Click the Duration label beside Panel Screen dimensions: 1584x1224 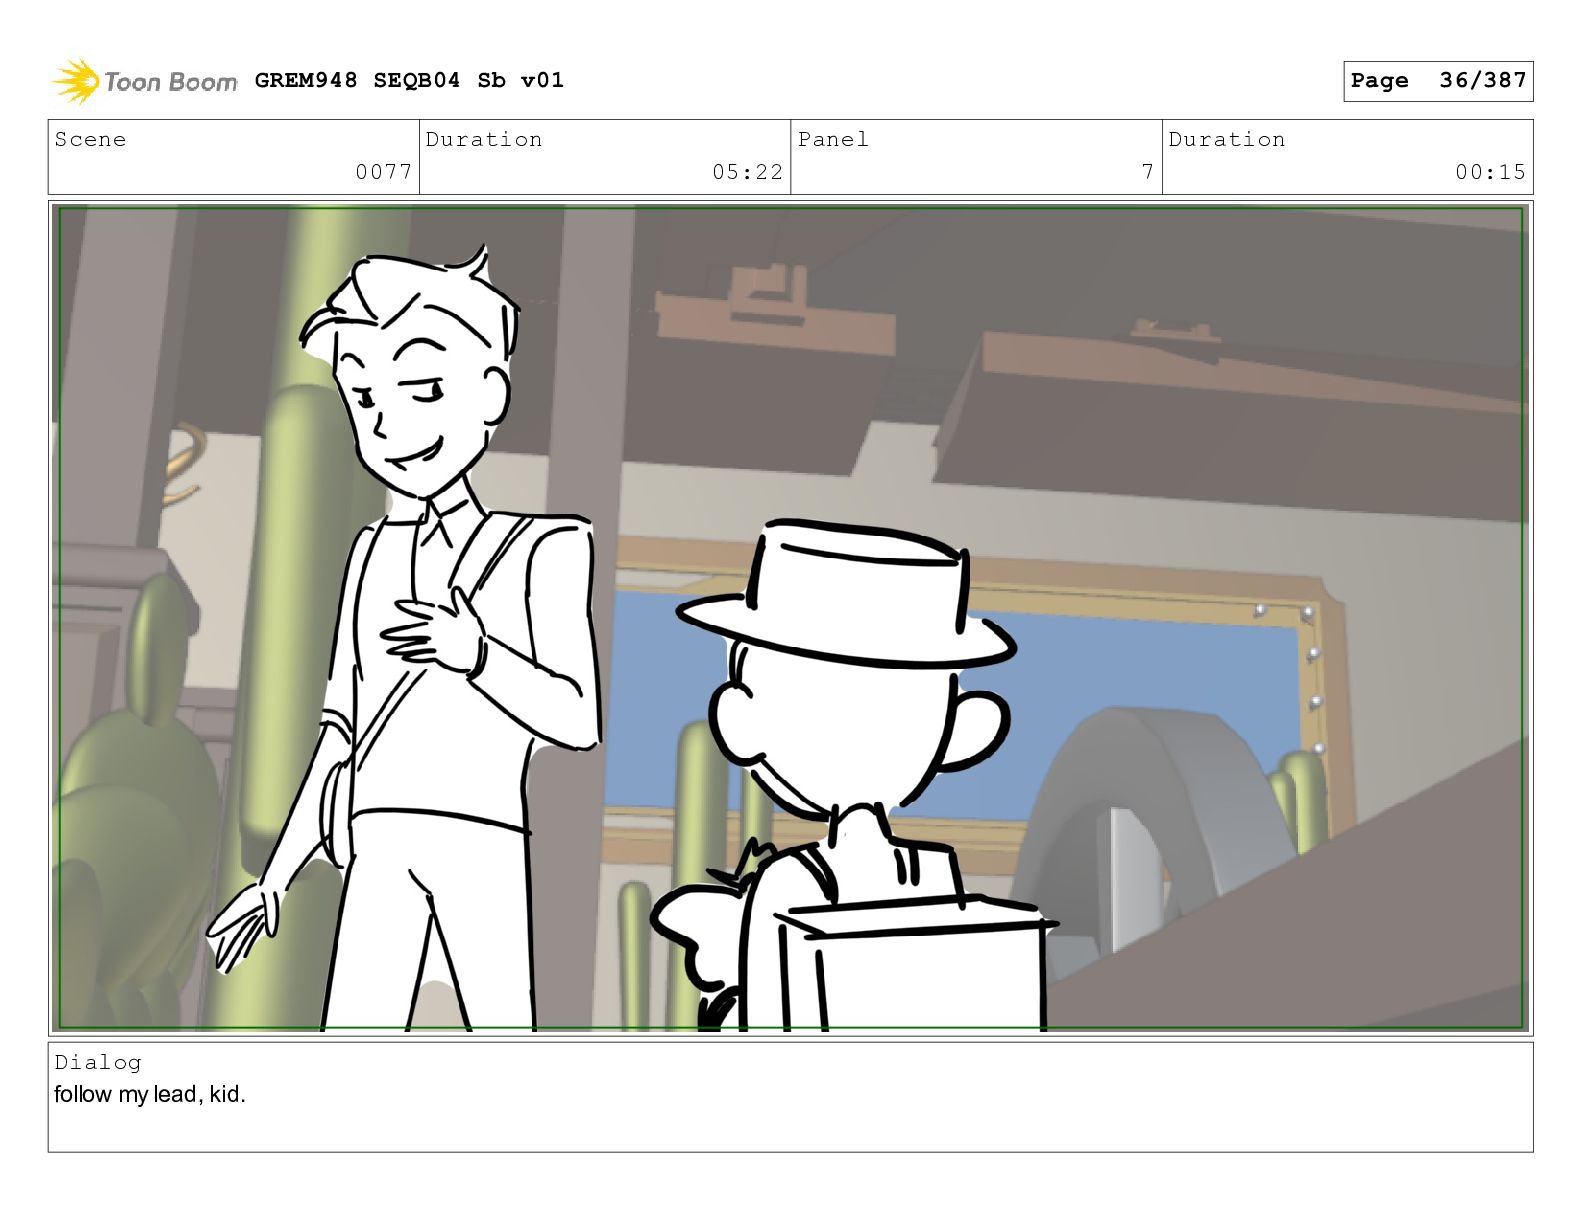1227,139
